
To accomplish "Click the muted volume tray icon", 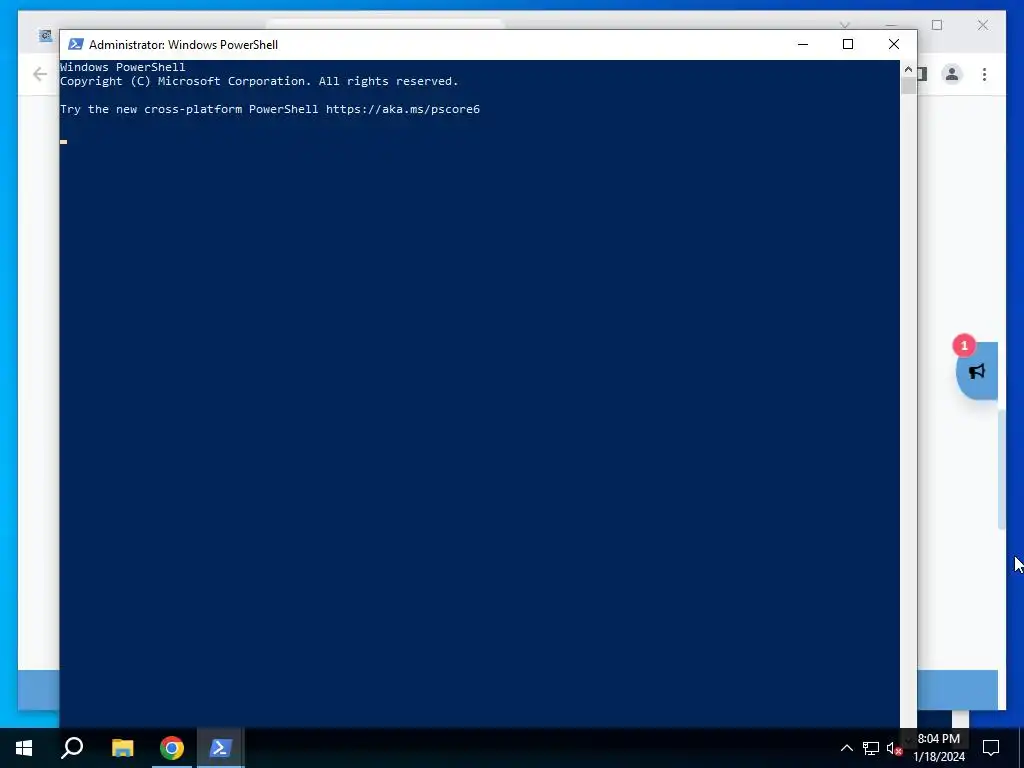I will [894, 748].
